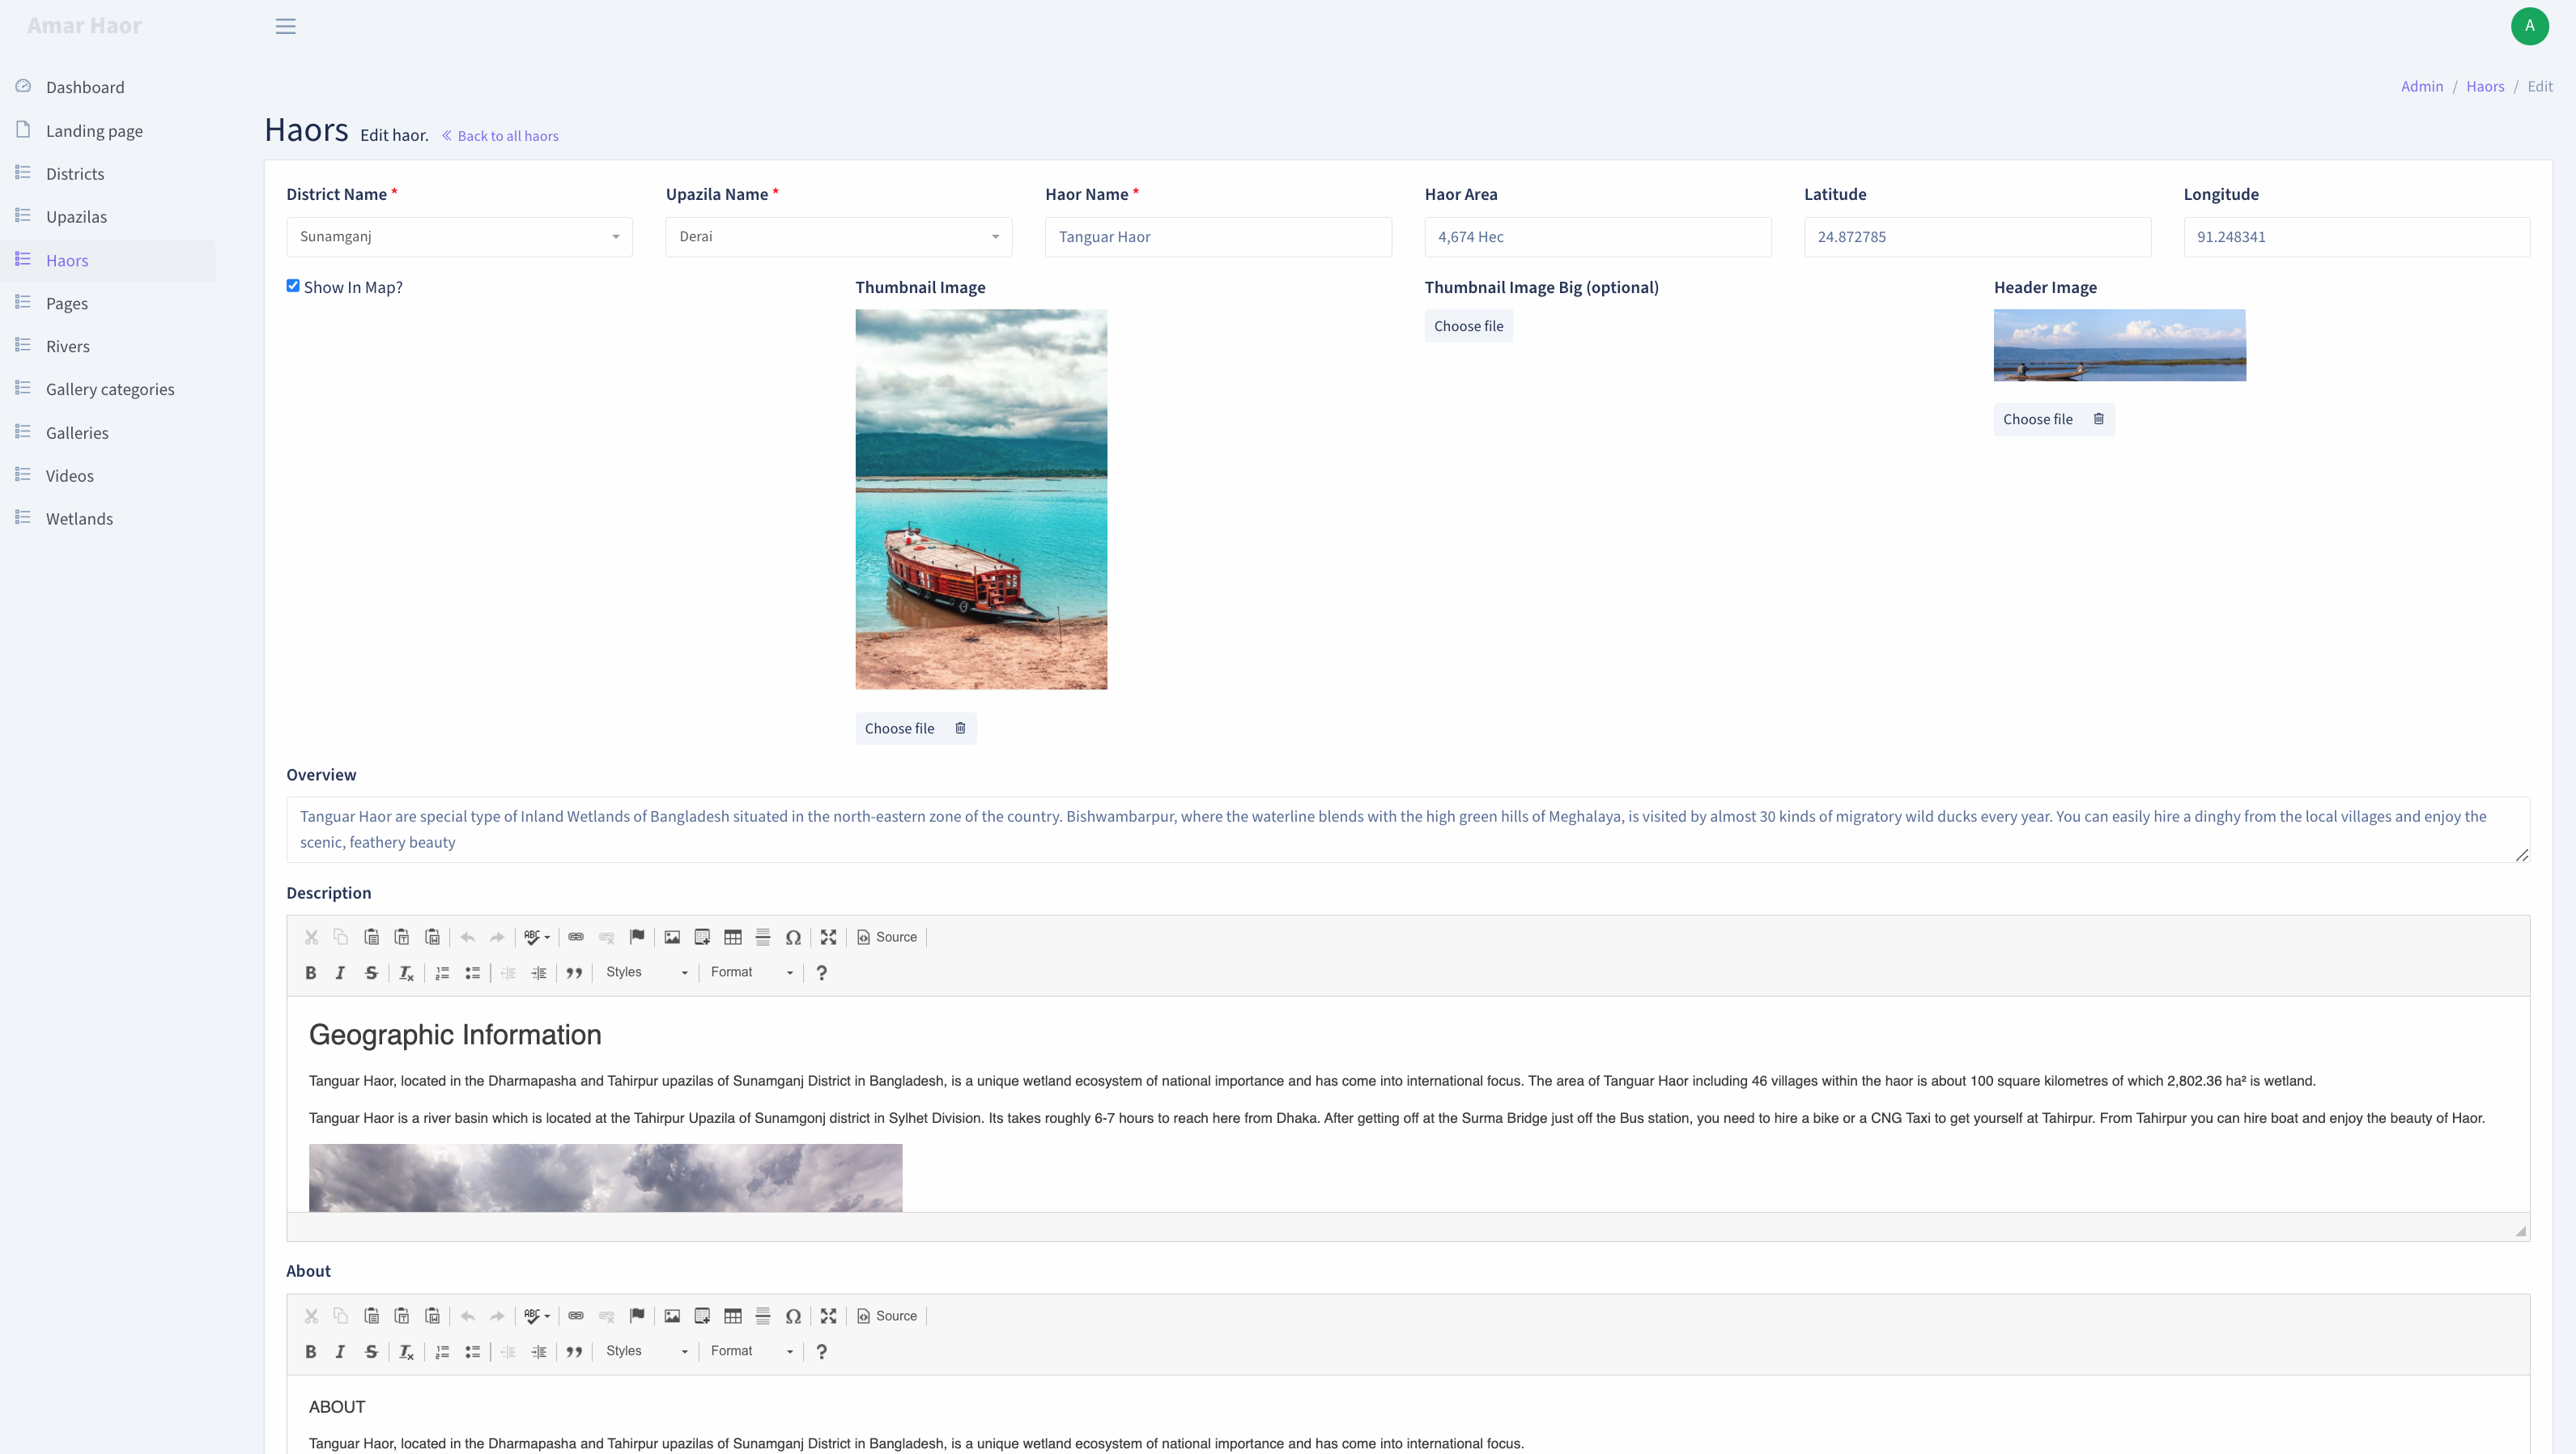Expand Format dropdown in Description editor
The image size is (2576, 1454).
point(752,972)
